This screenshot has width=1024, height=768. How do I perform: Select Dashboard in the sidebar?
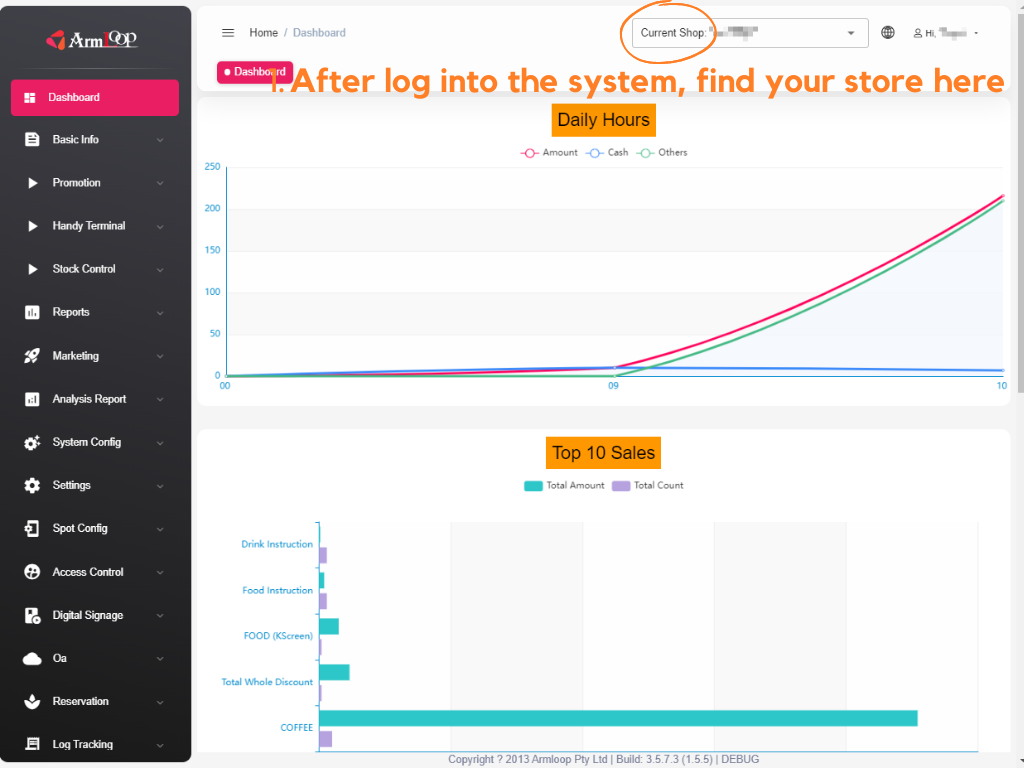click(x=95, y=98)
